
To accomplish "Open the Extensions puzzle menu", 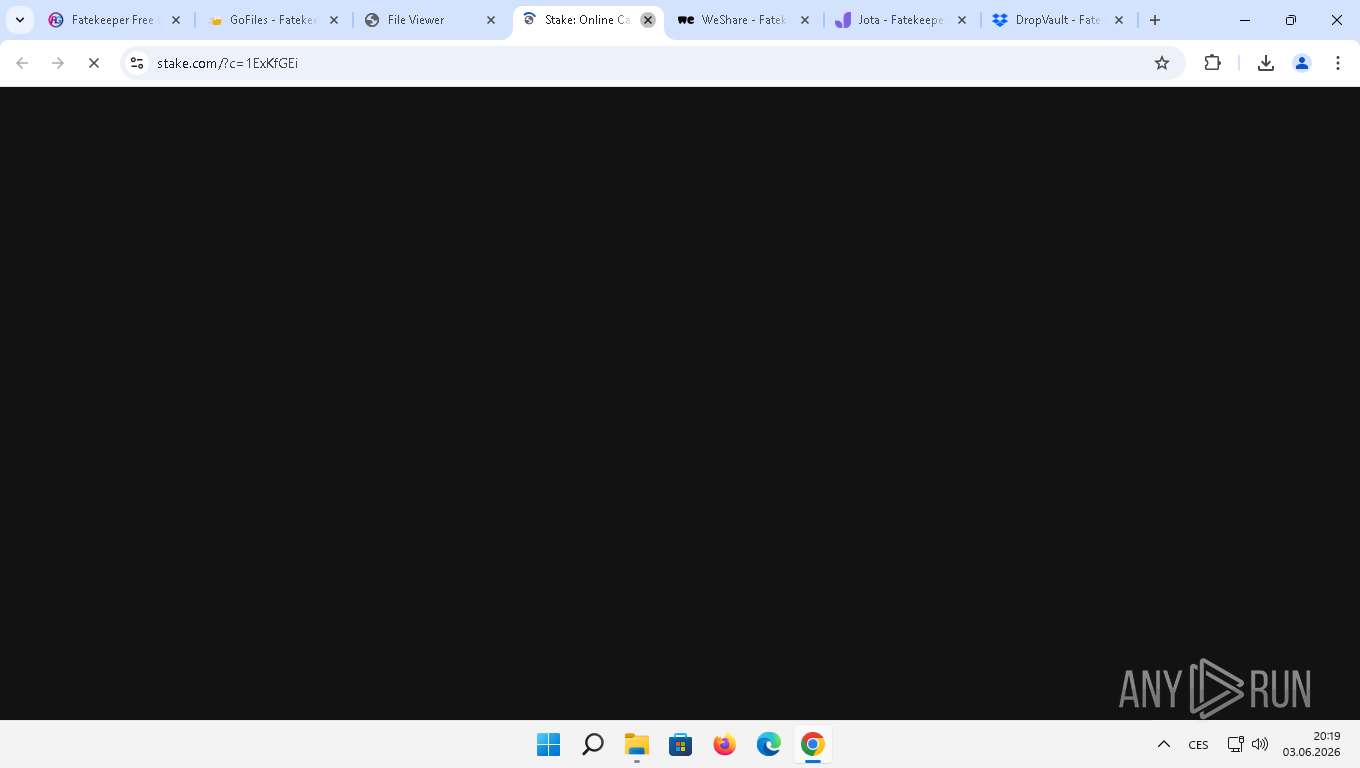I will click(1212, 63).
